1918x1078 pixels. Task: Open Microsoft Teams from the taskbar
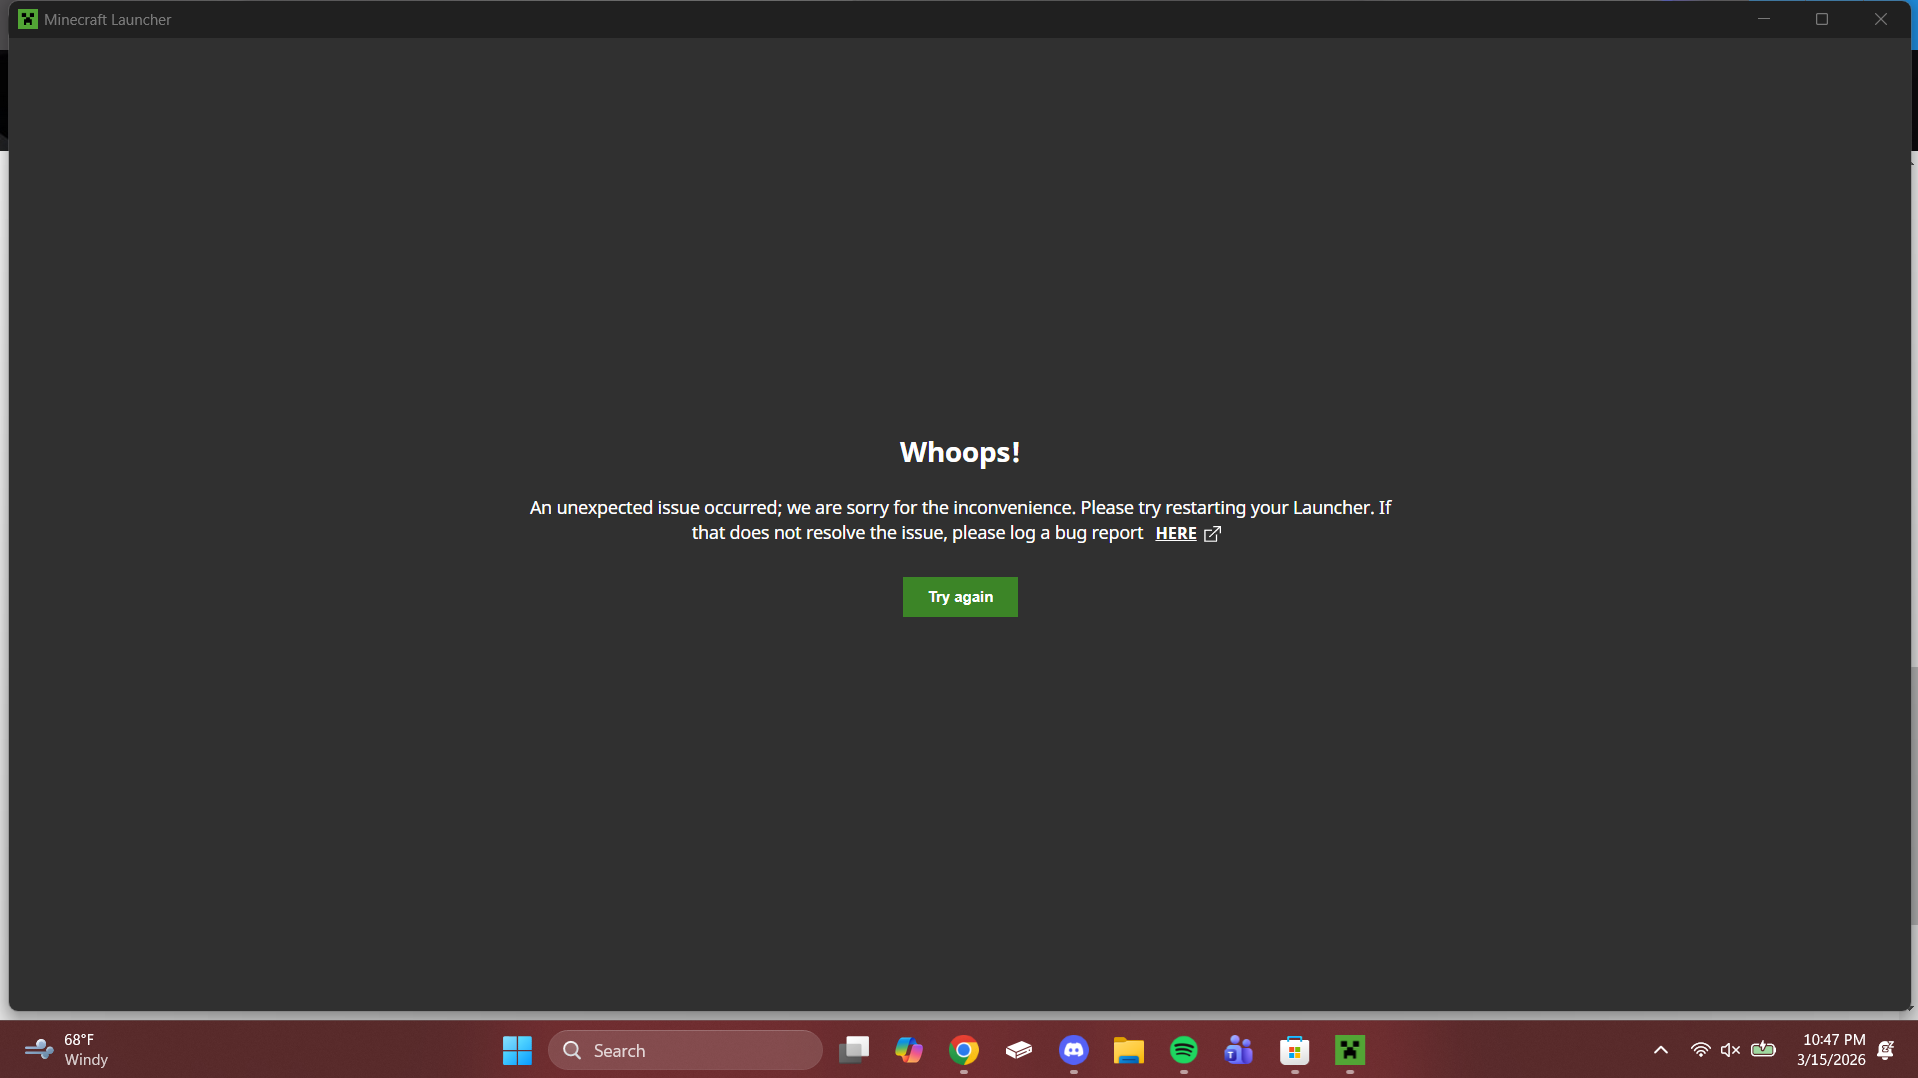click(1239, 1050)
